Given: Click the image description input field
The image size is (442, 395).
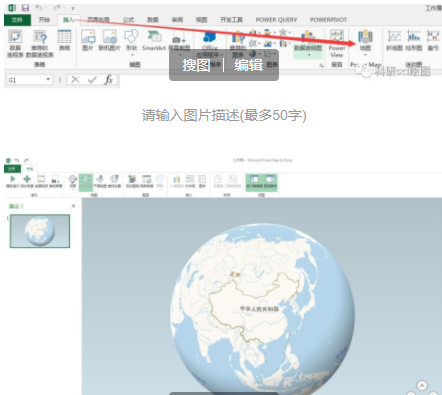Looking at the screenshot, I should tap(224, 115).
